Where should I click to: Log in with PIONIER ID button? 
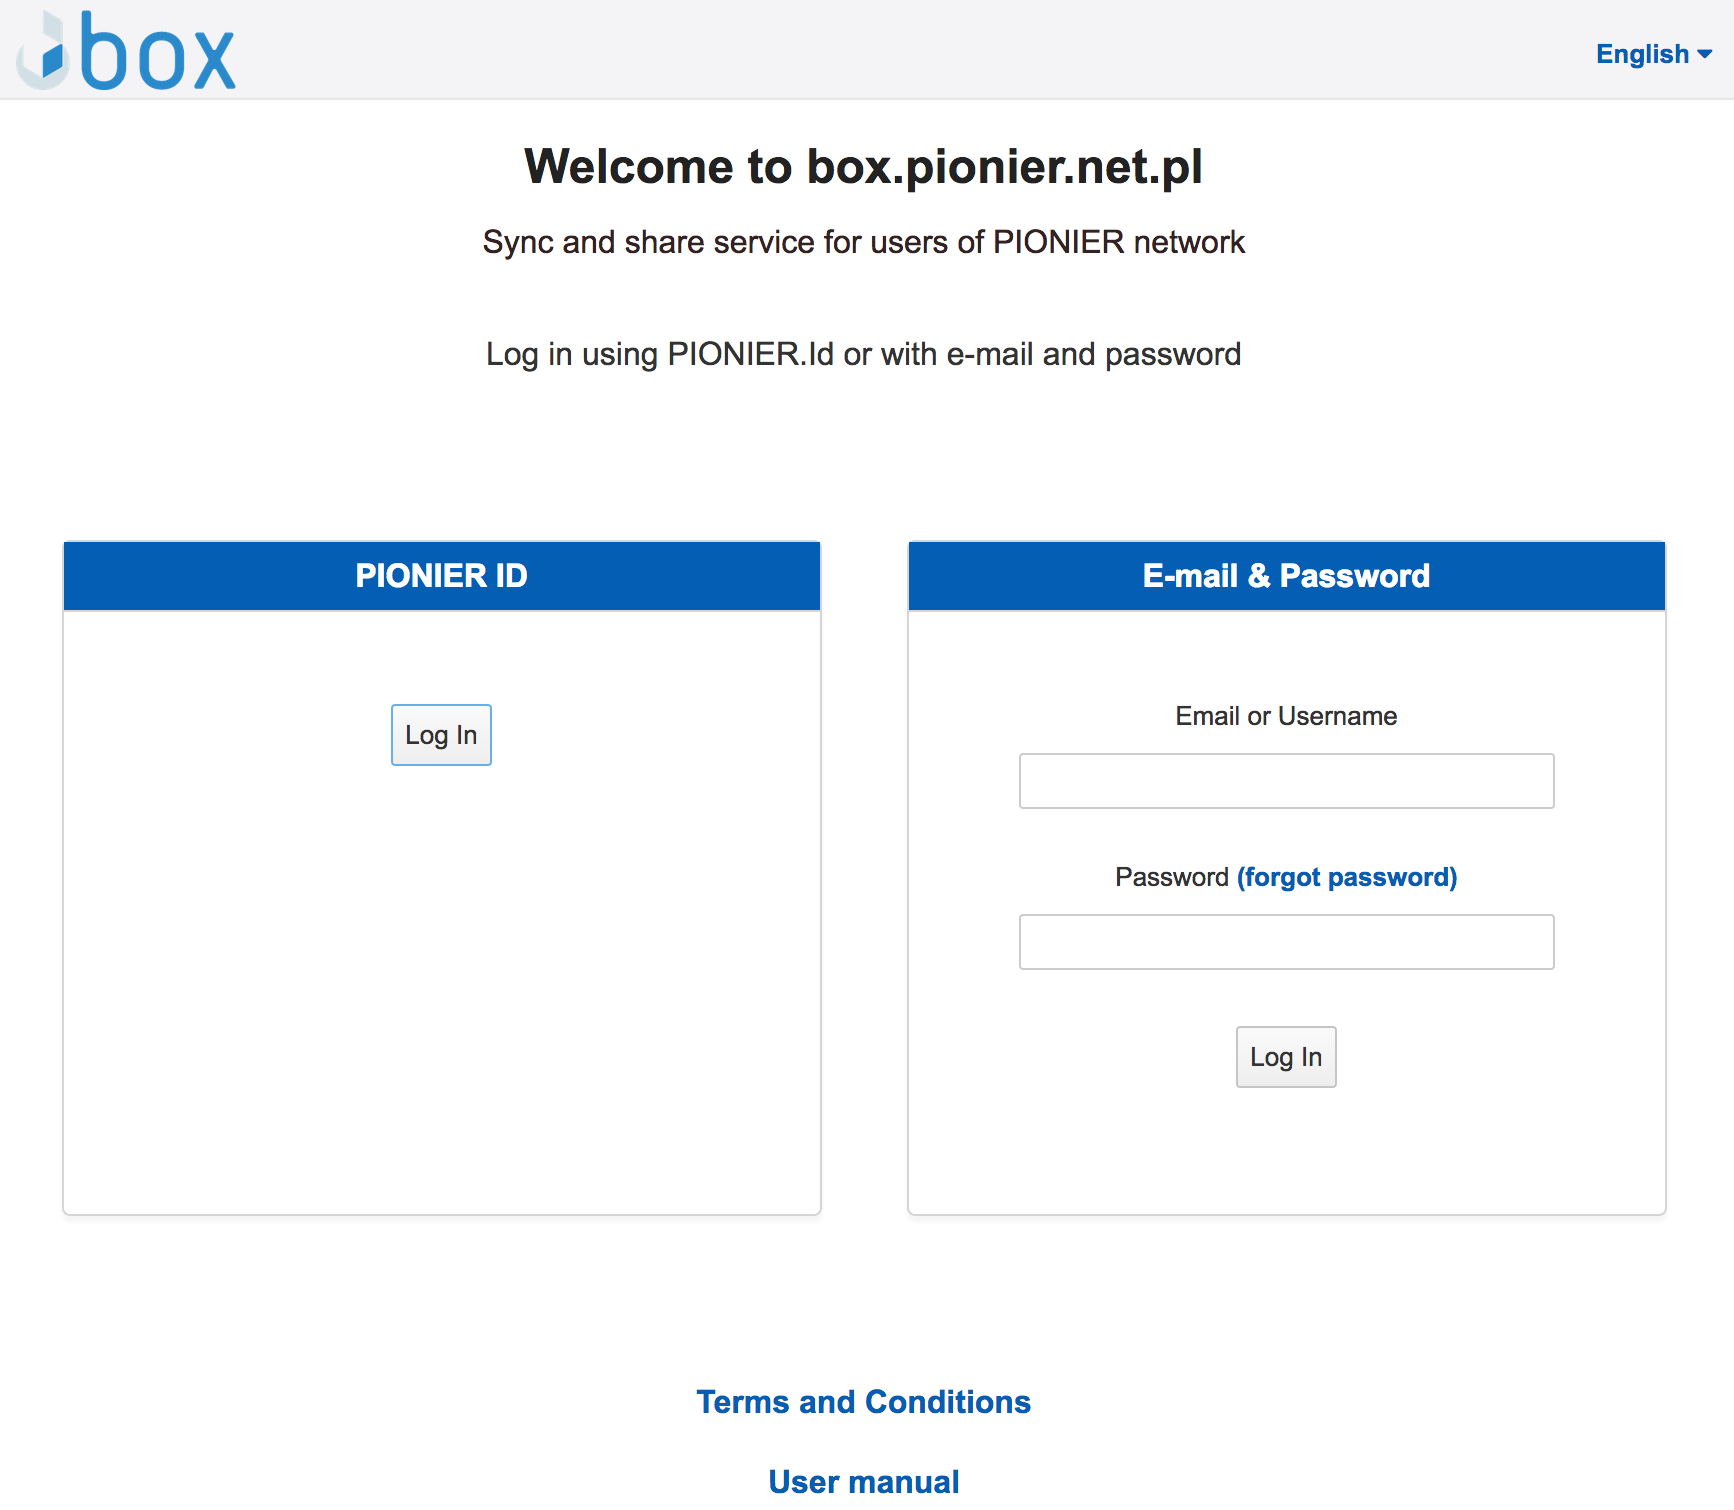click(441, 735)
